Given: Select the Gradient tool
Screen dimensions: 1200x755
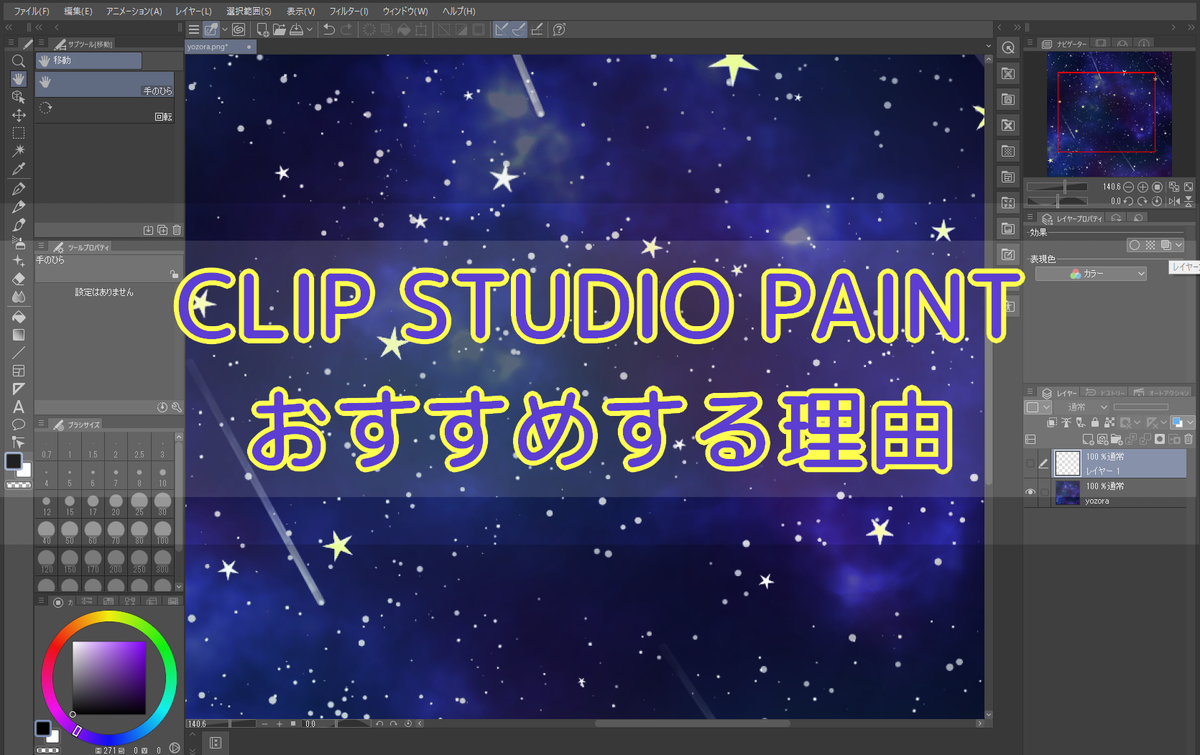Looking at the screenshot, I should coord(18,335).
